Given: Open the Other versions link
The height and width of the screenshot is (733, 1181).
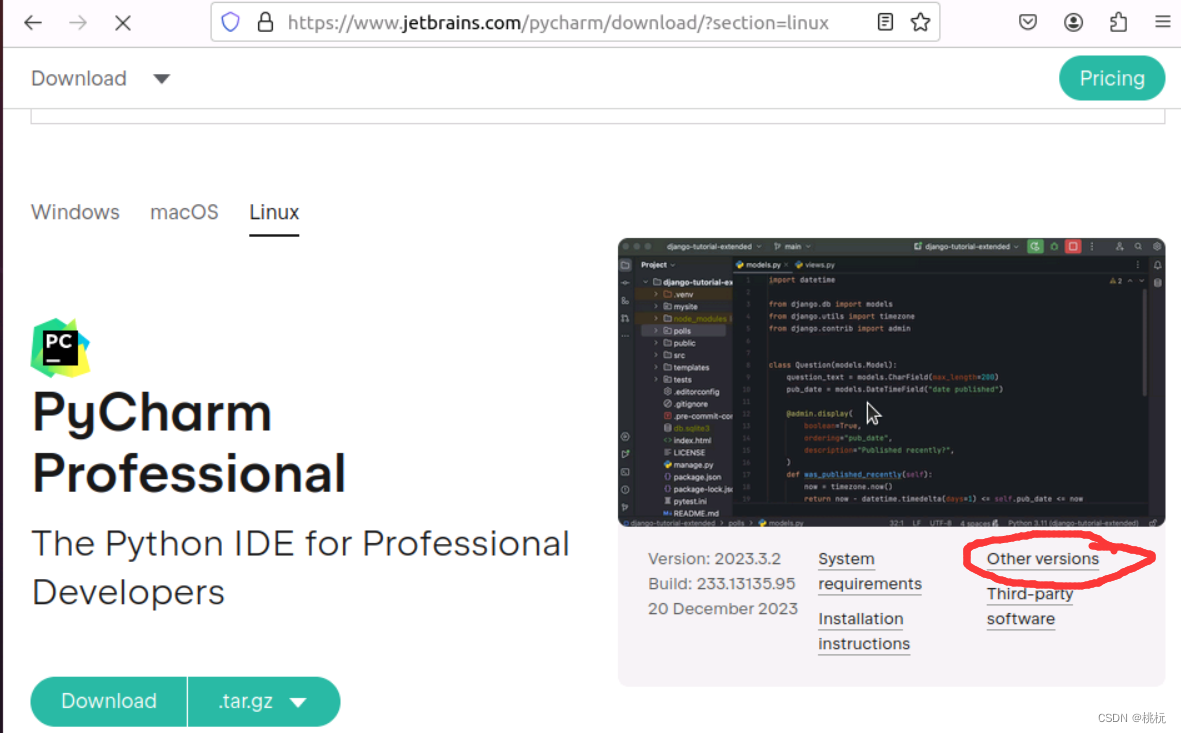Looking at the screenshot, I should (1042, 559).
